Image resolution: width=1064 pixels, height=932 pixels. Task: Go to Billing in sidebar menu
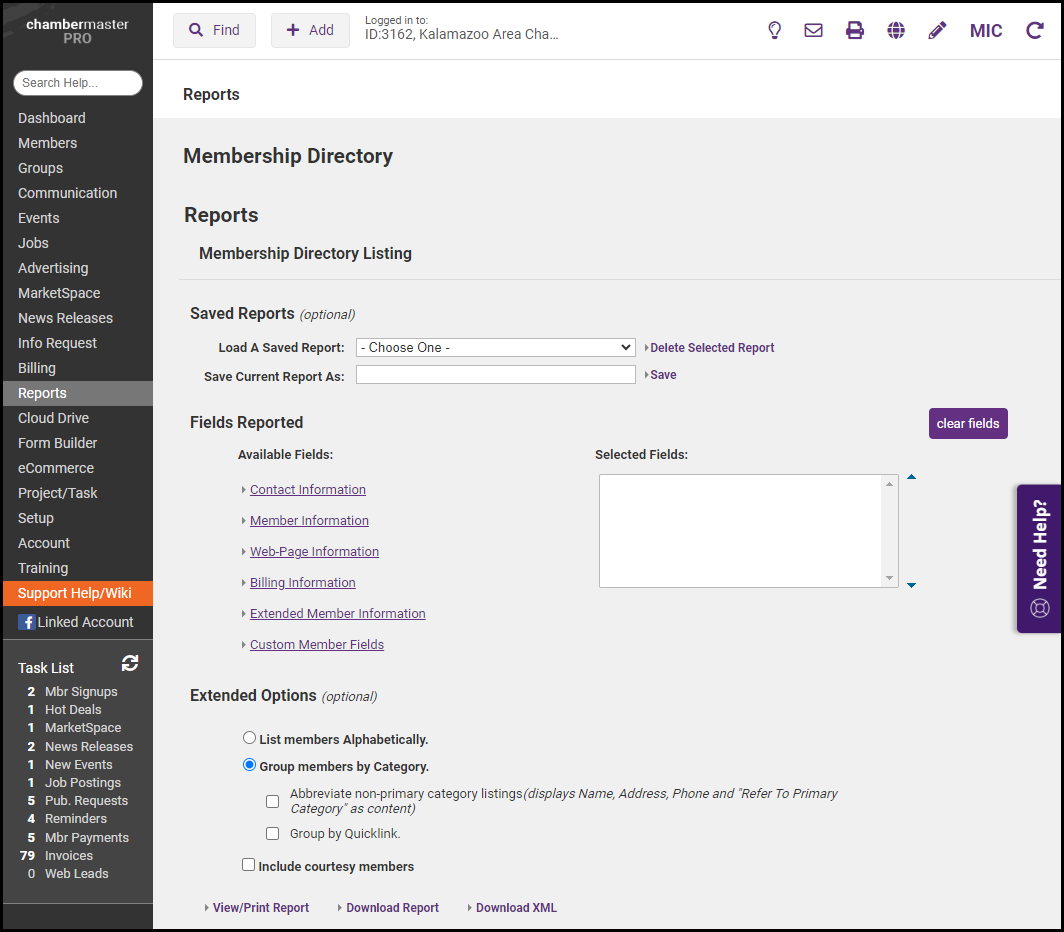pos(37,368)
